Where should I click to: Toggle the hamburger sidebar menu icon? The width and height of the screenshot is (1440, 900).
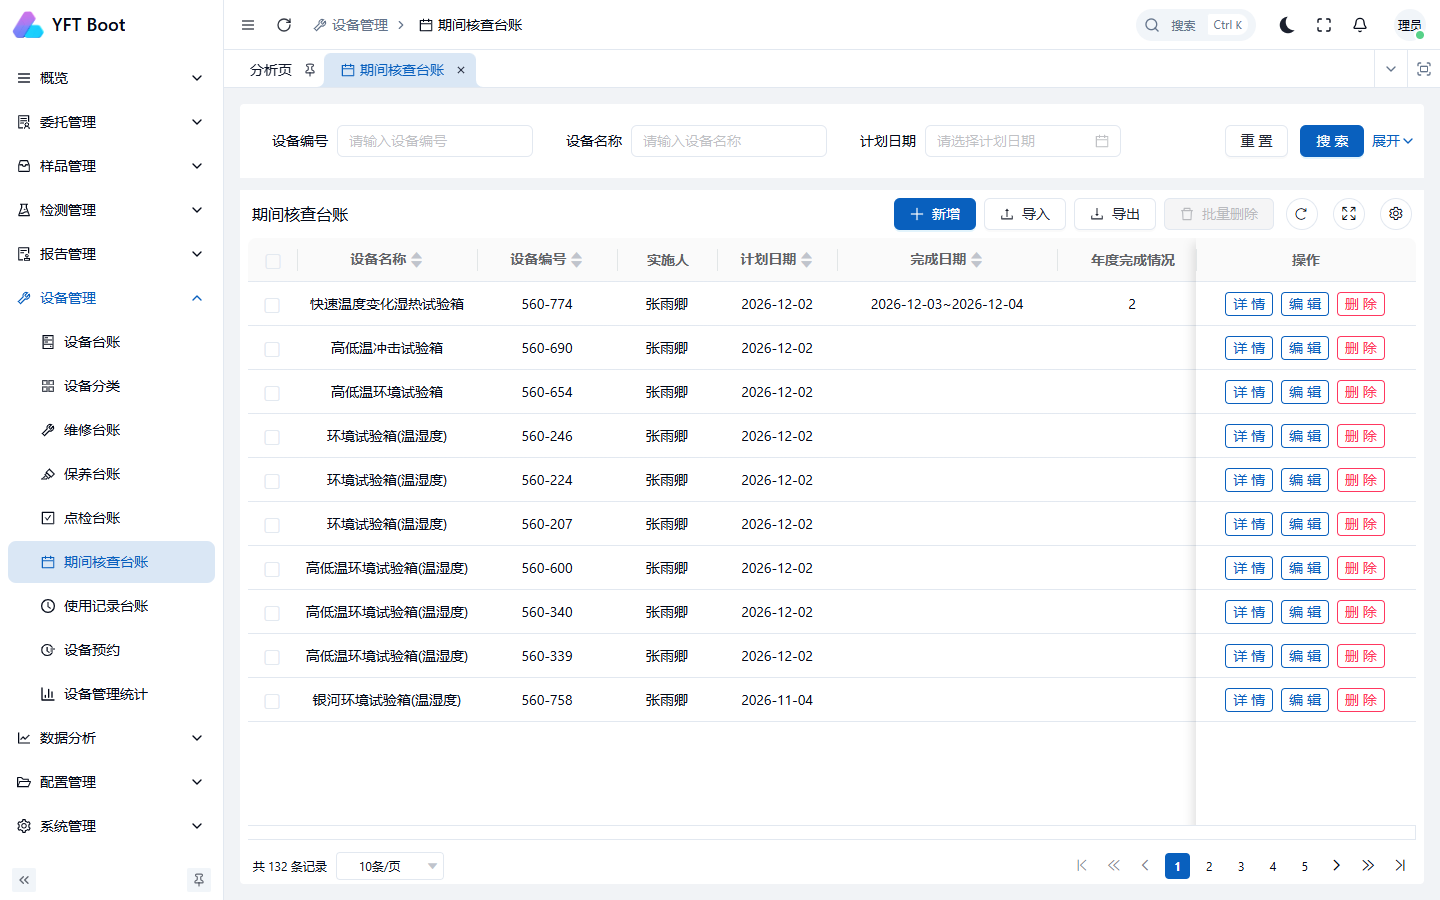(x=248, y=25)
